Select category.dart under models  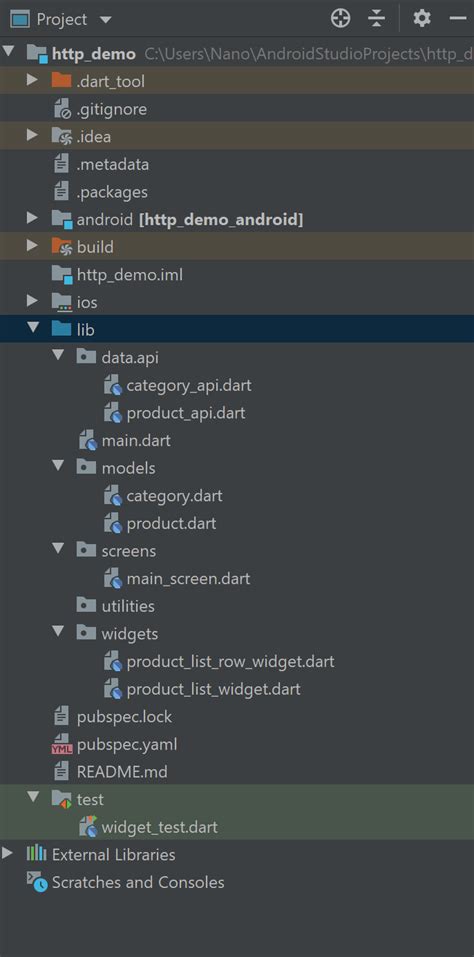[x=174, y=496]
